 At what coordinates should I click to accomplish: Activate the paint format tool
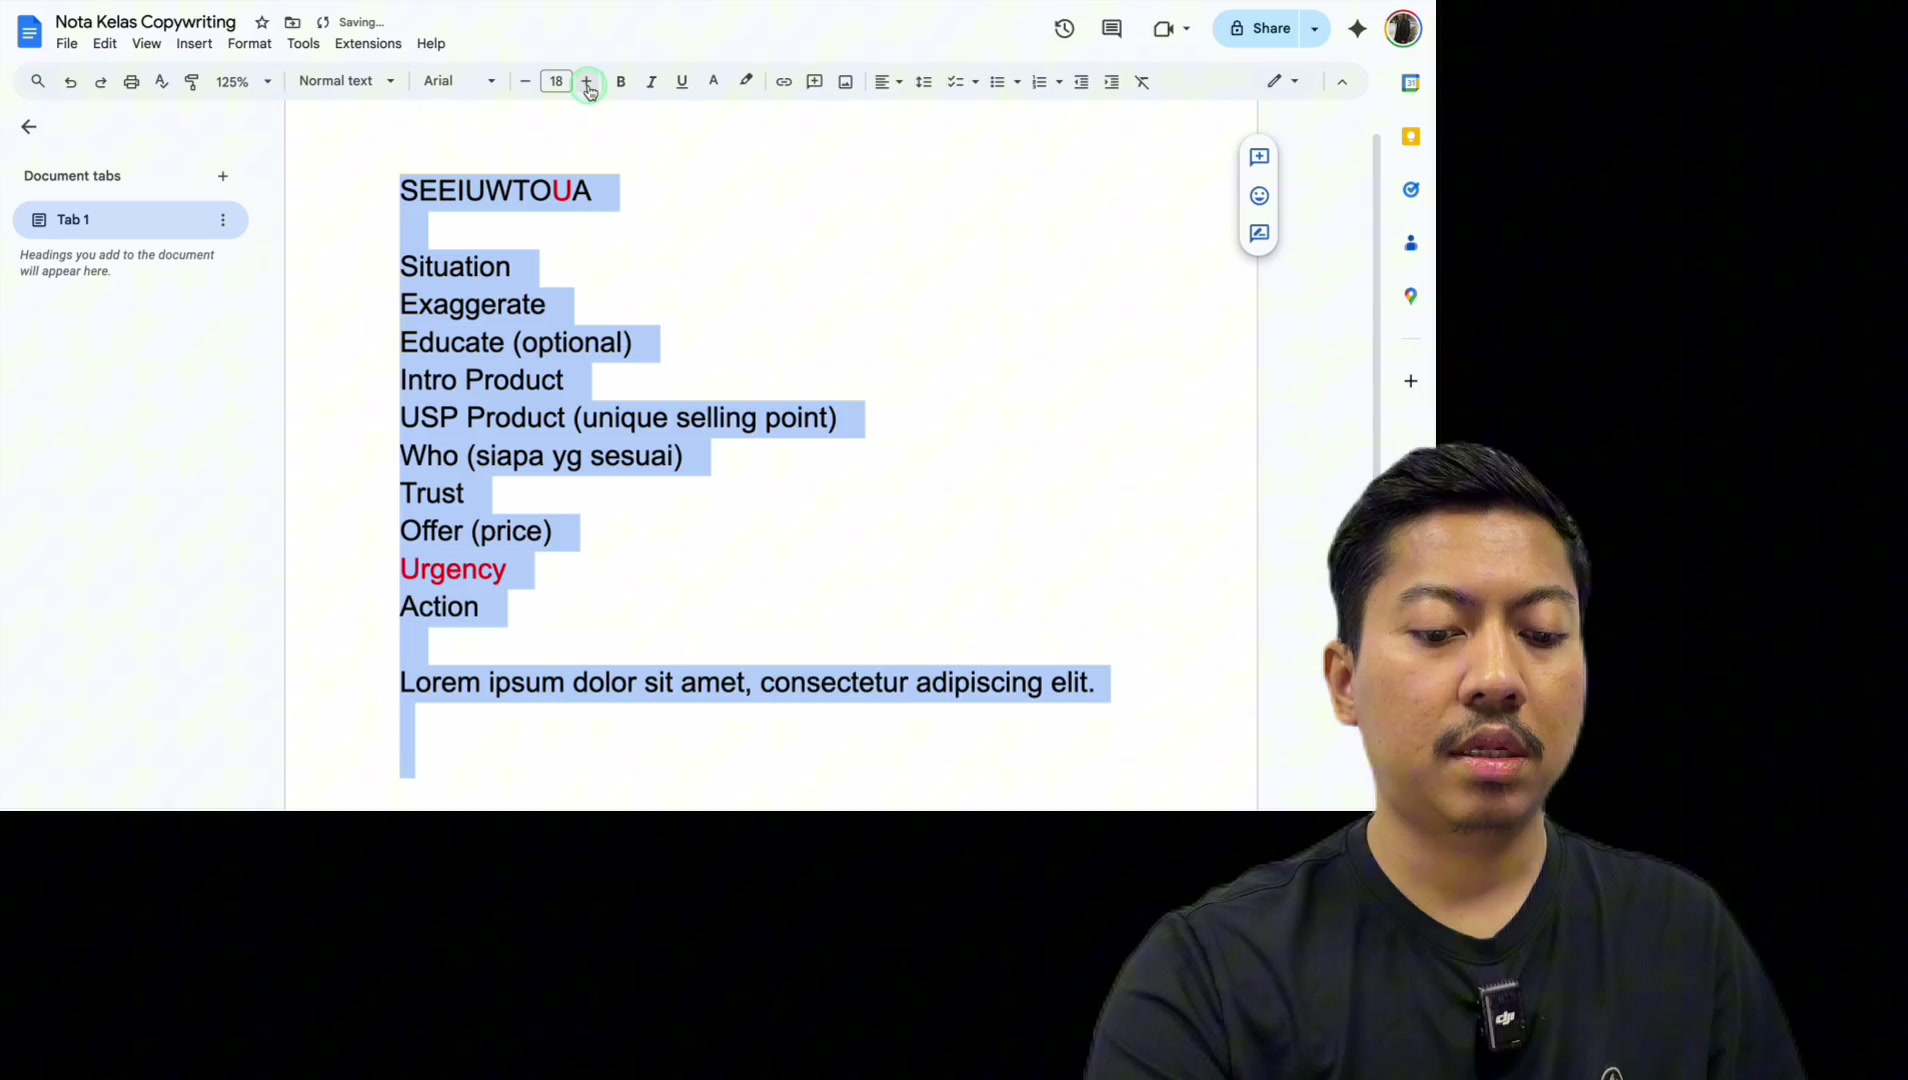point(192,82)
